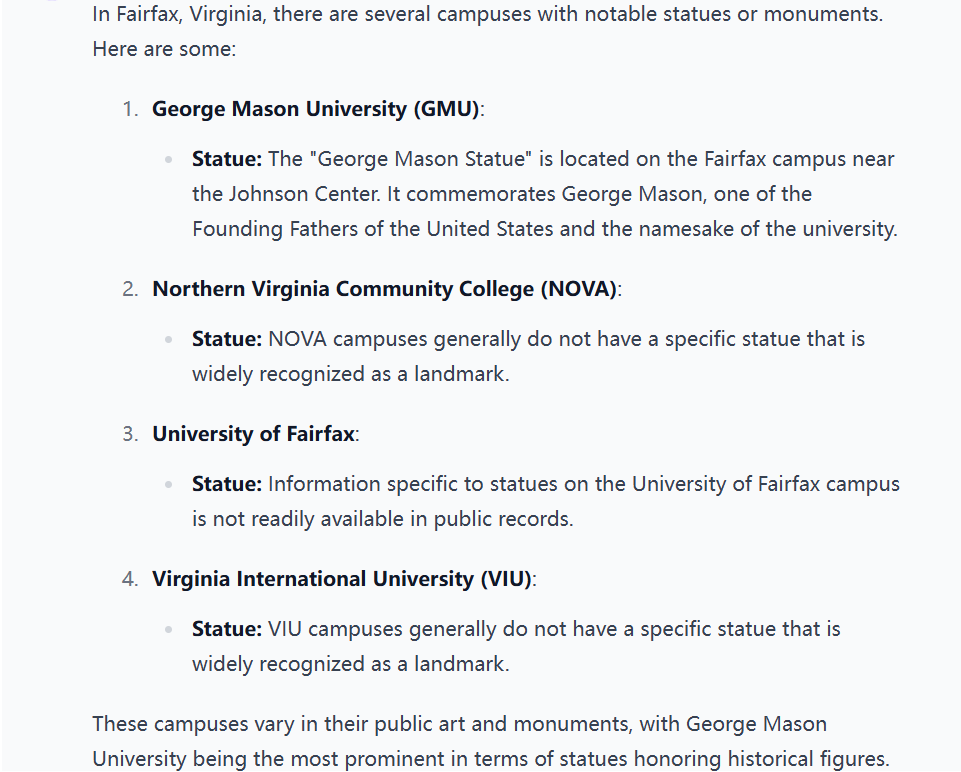Click list number 3 before University of Fairfax
This screenshot has height=772, width=961.
pyautogui.click(x=130, y=434)
